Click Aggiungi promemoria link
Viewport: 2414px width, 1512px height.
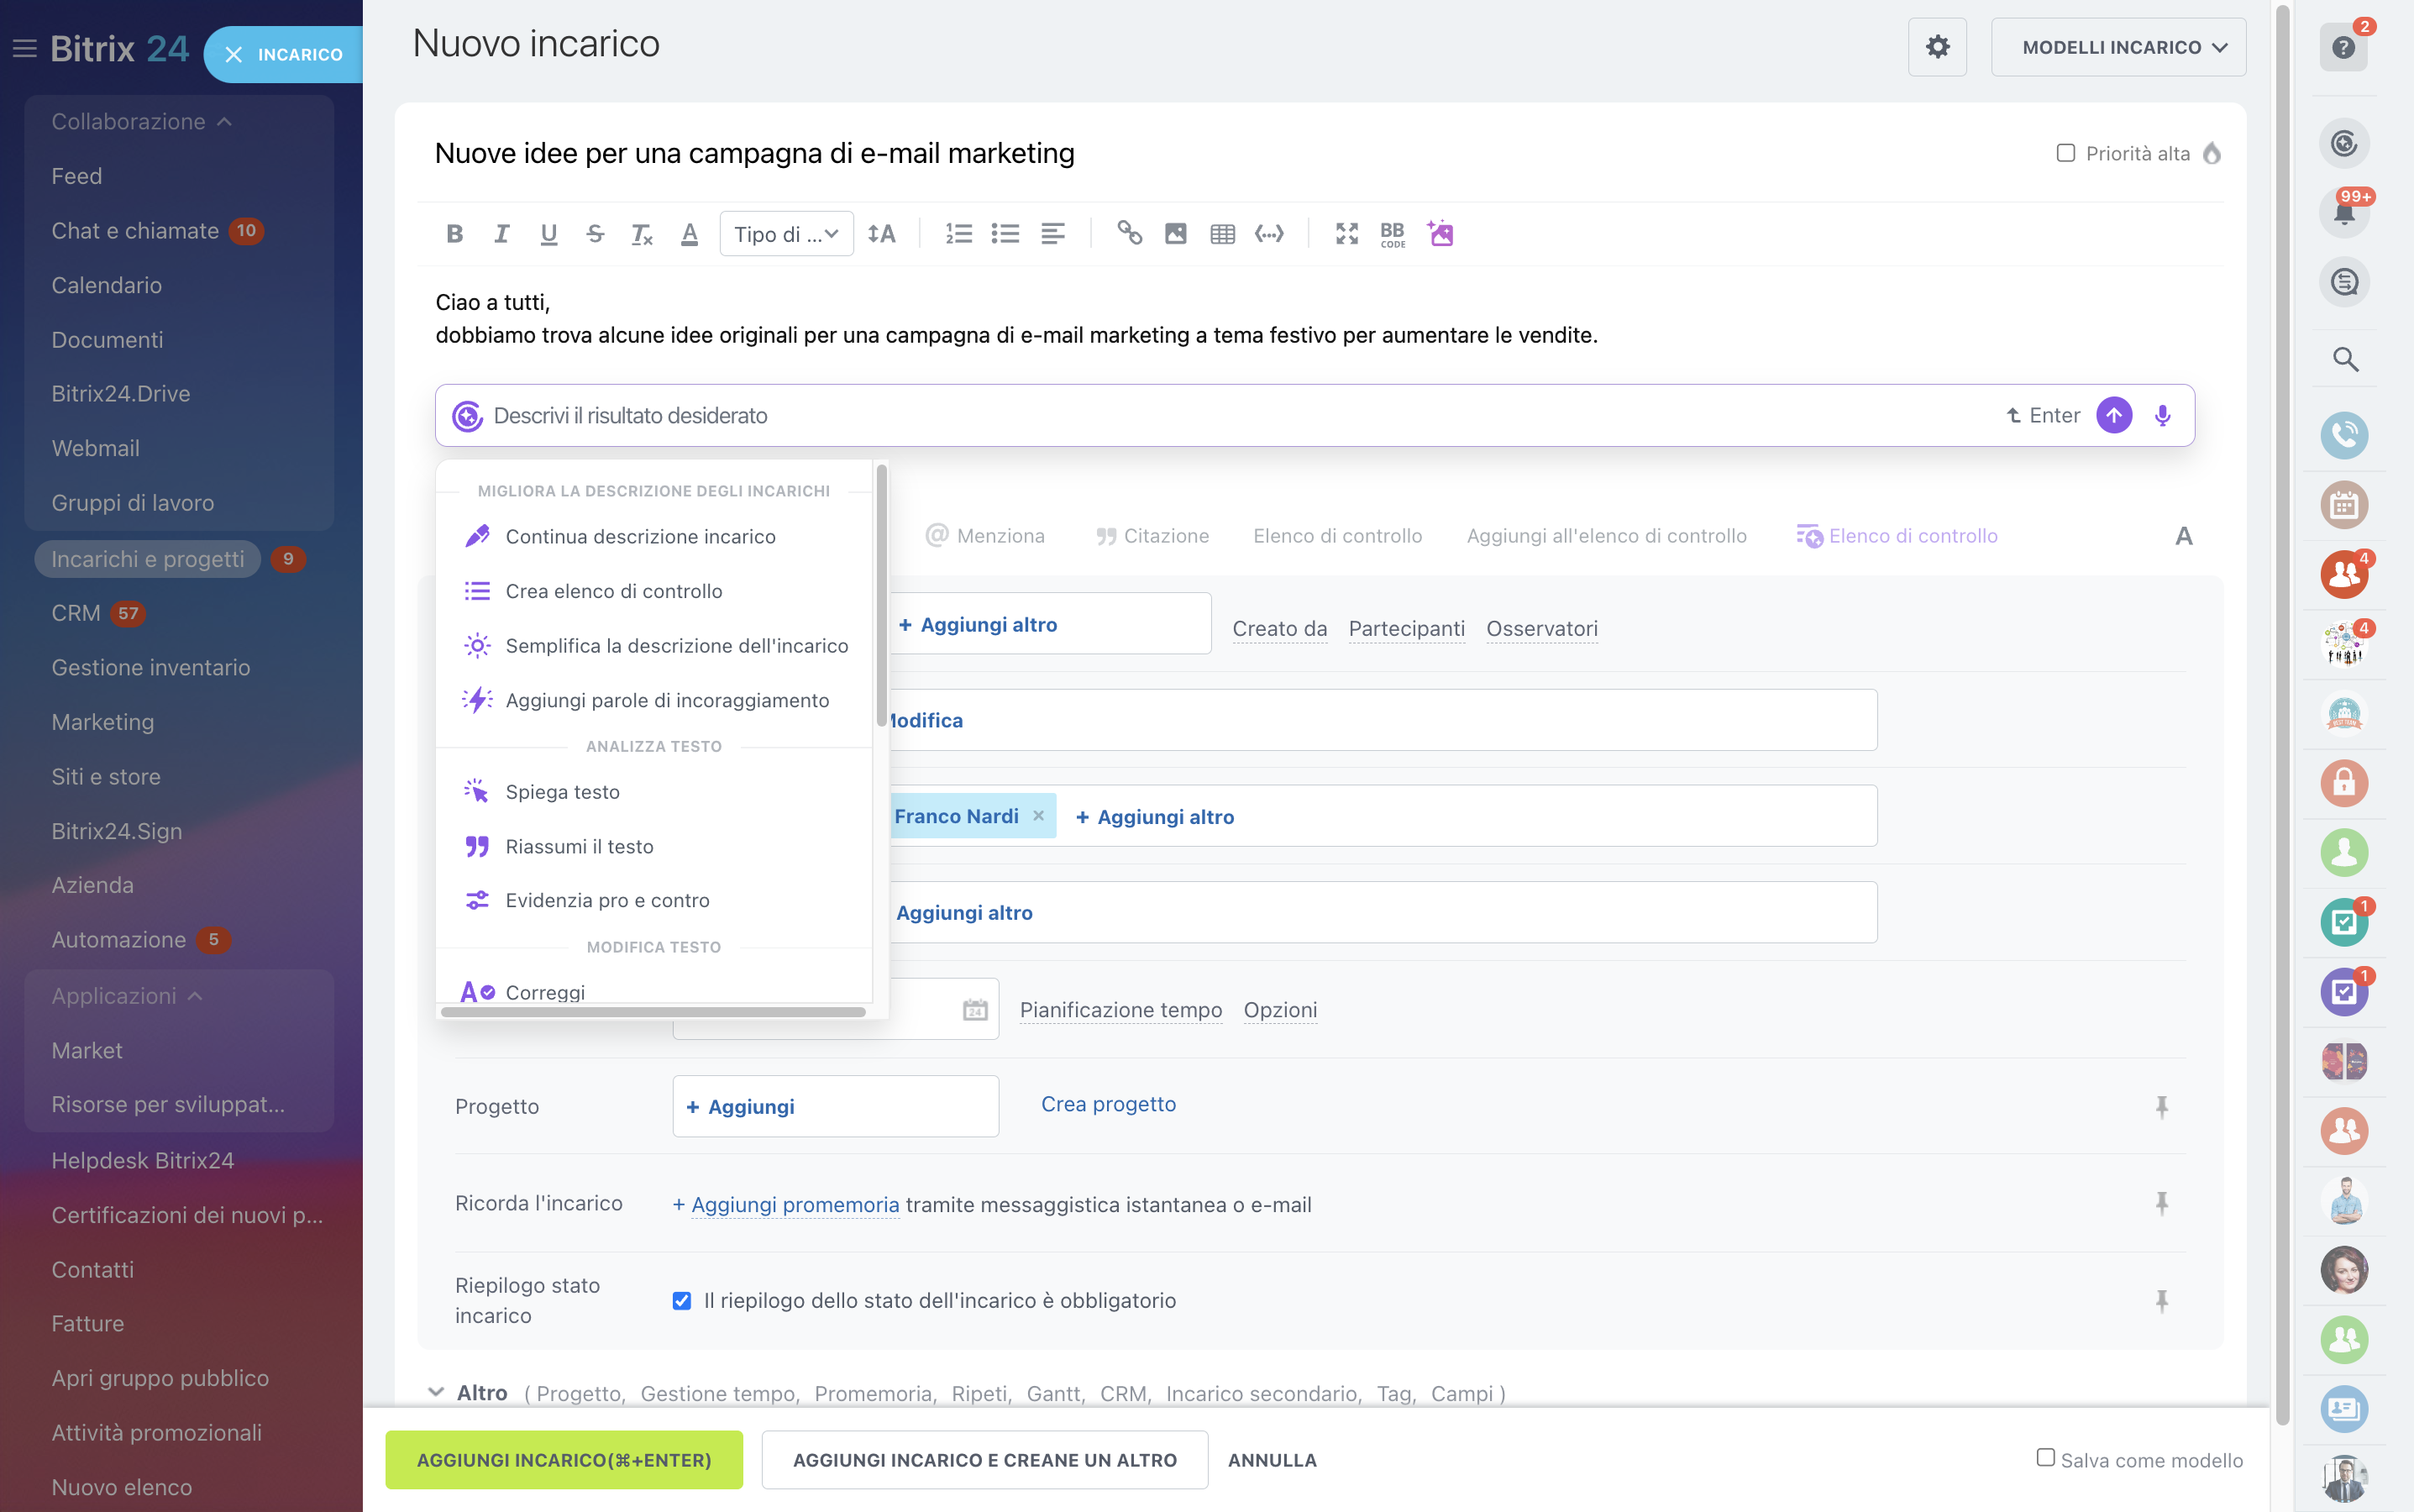pyautogui.click(x=794, y=1204)
